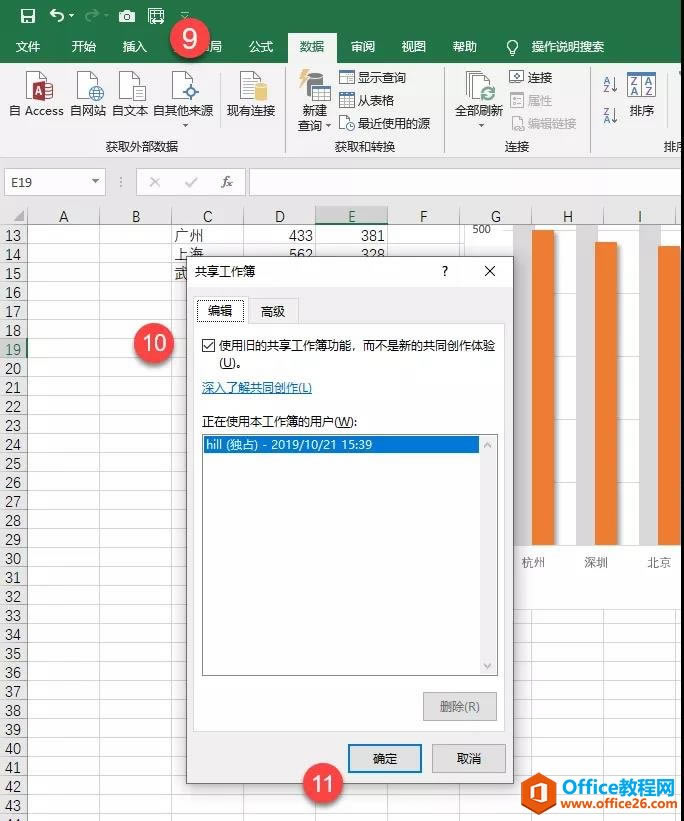This screenshot has width=684, height=821.
Task: Open the Name Box dropdown arrow
Action: pos(95,181)
